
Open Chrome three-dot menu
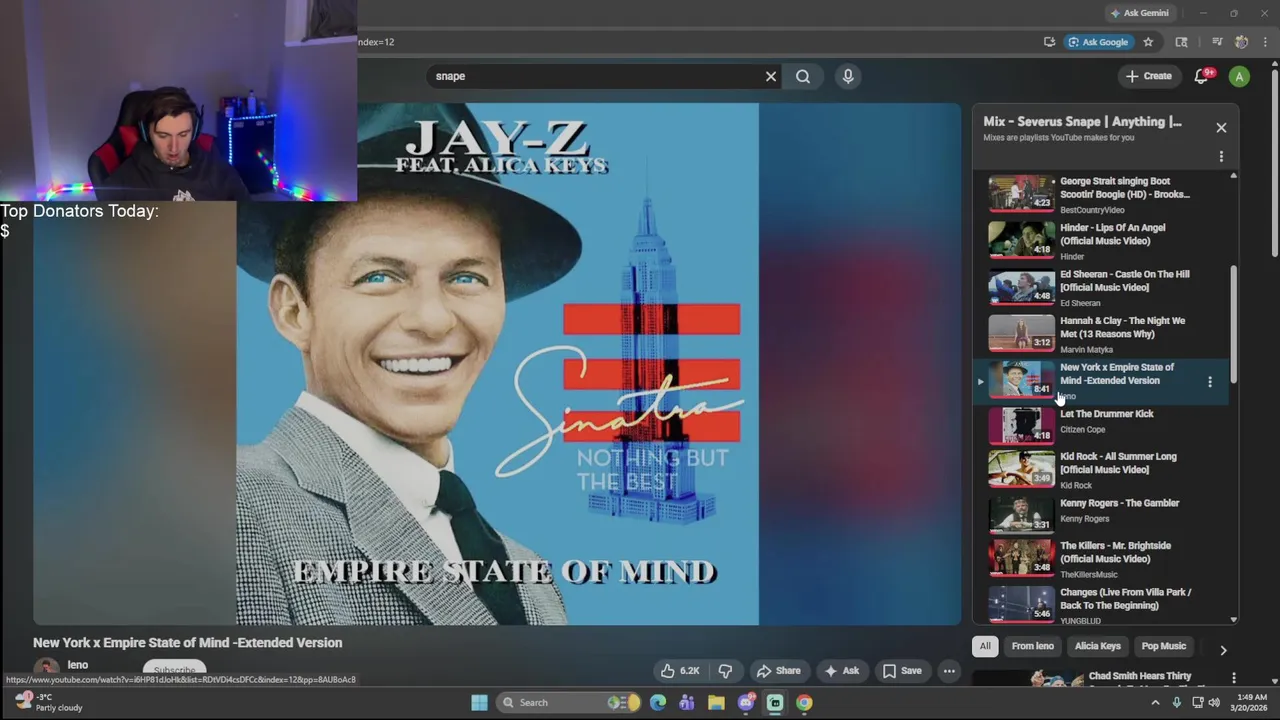click(x=1266, y=42)
